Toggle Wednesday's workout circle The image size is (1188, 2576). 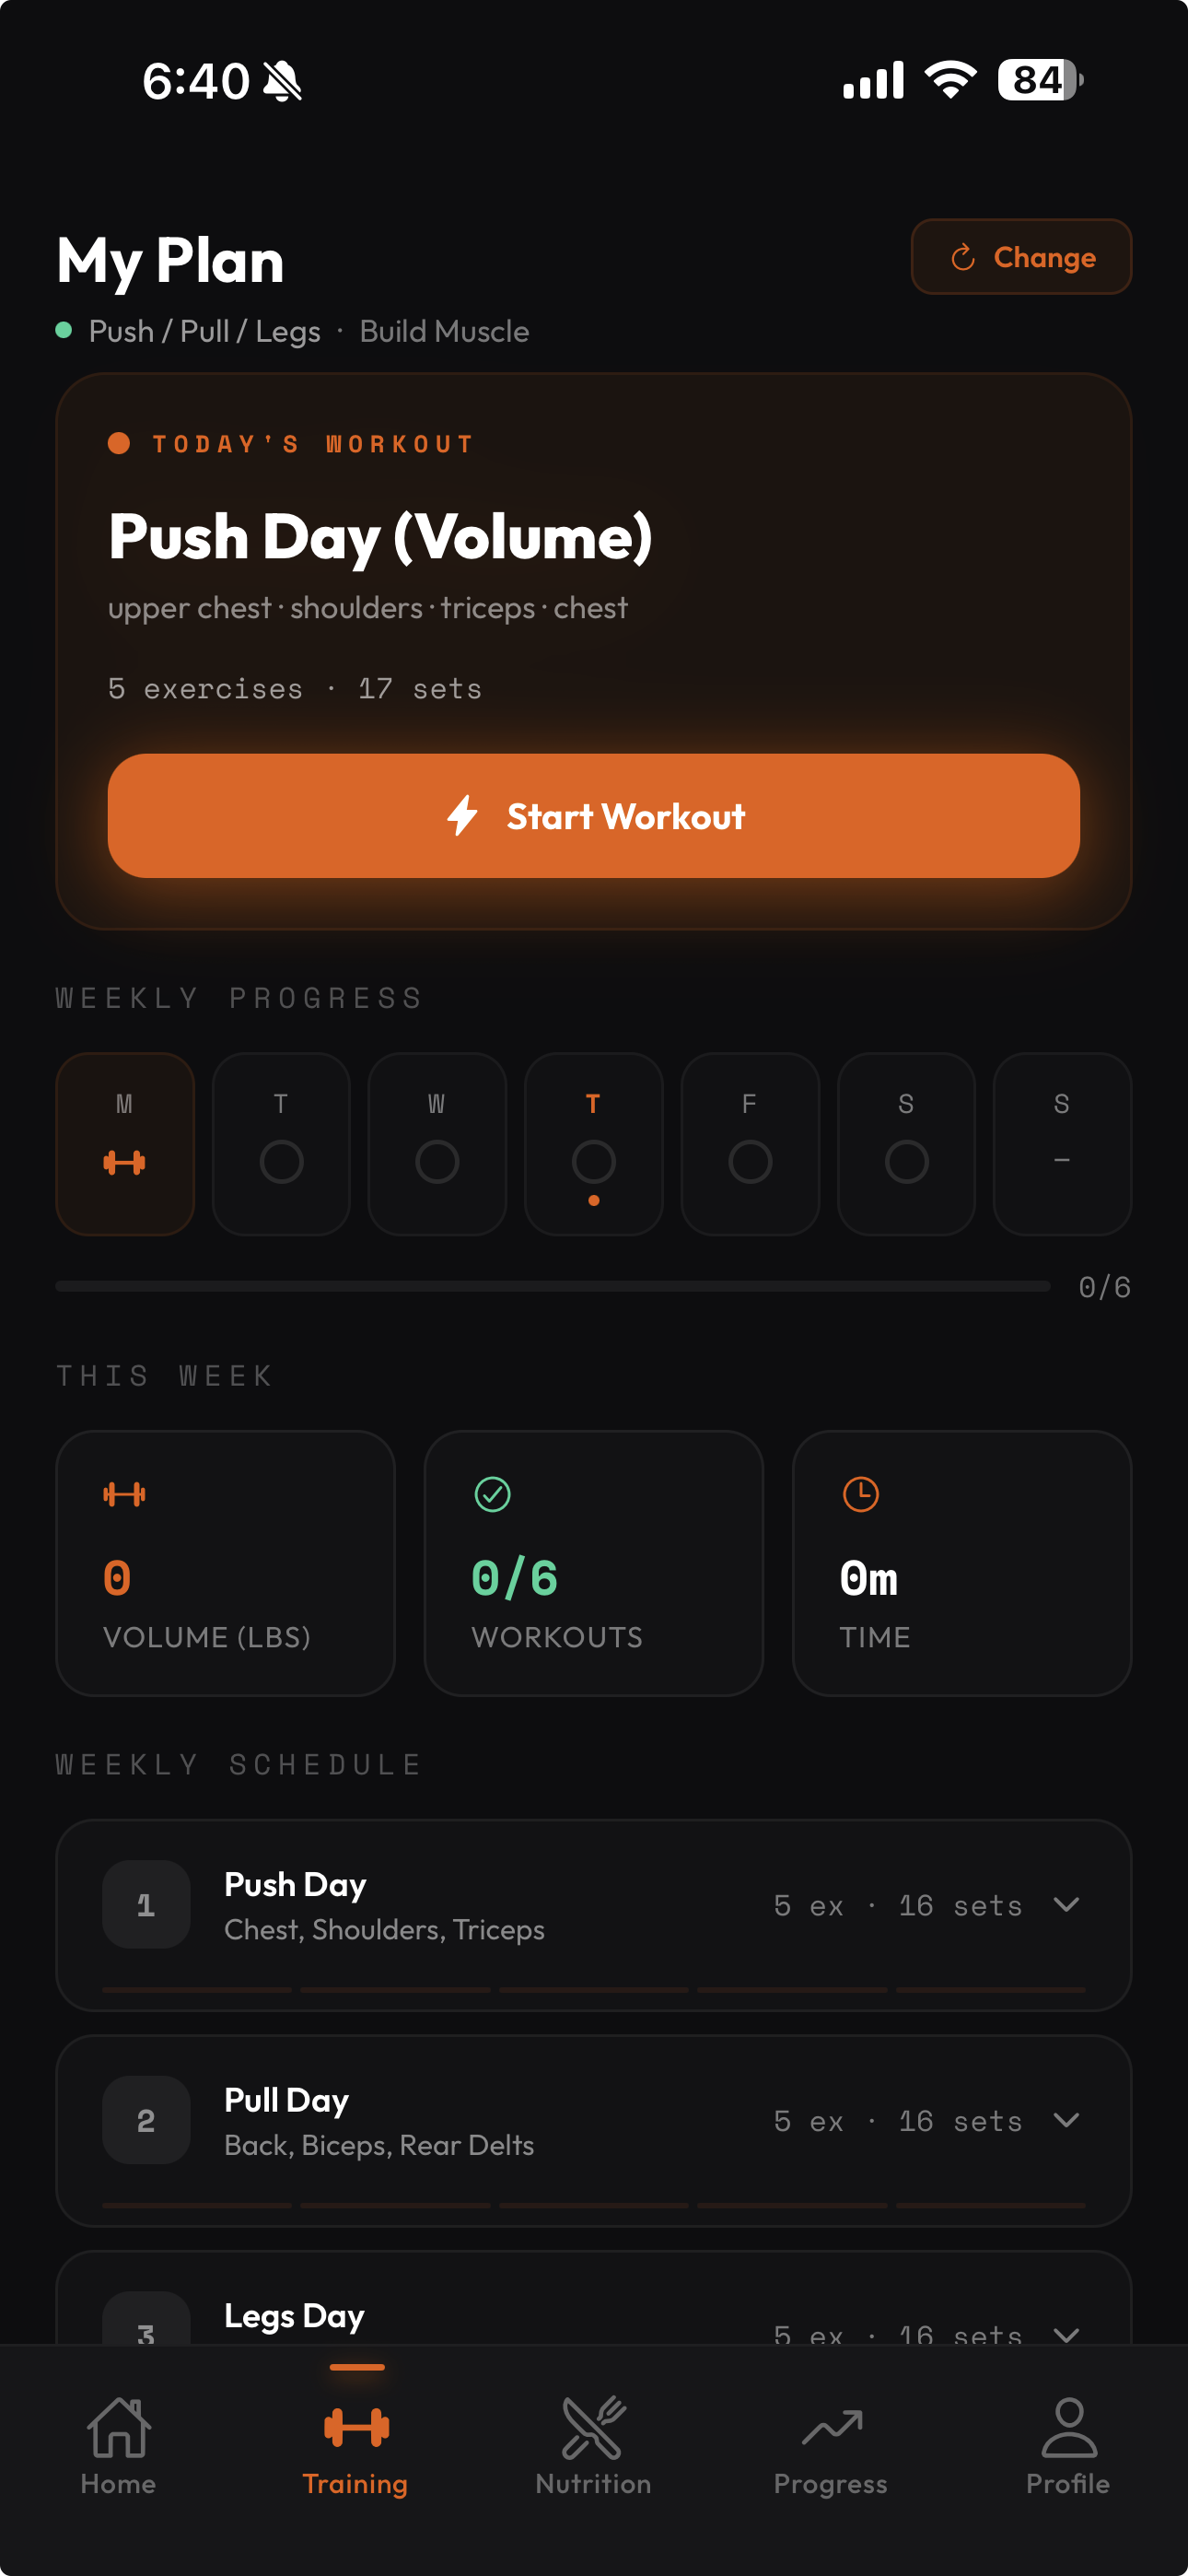click(x=437, y=1162)
